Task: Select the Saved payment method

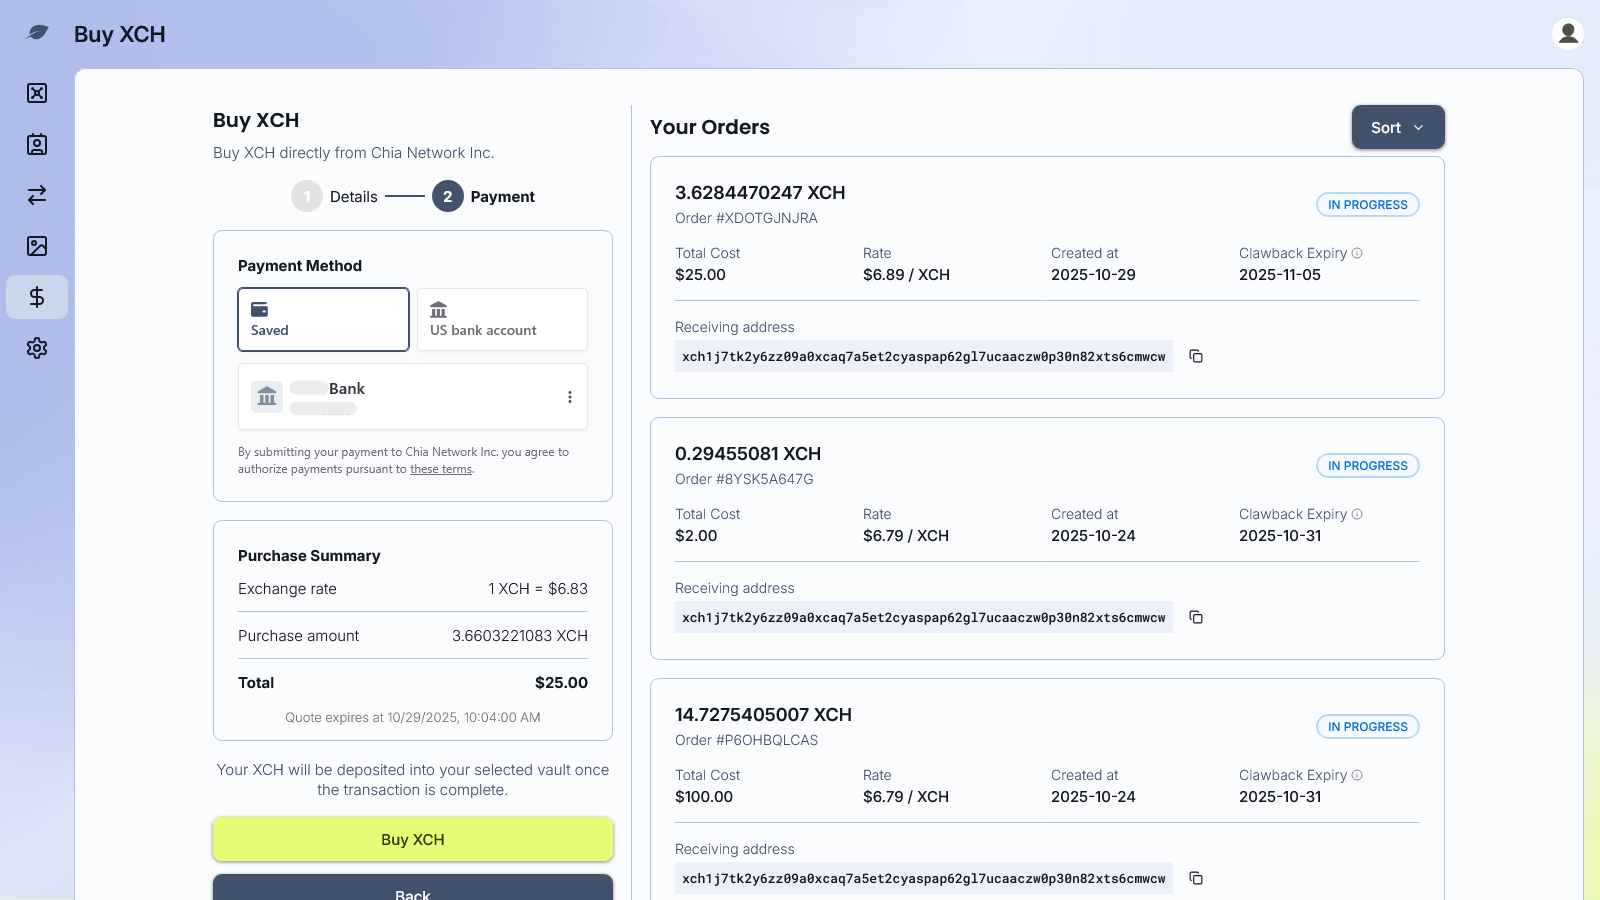Action: click(x=323, y=319)
